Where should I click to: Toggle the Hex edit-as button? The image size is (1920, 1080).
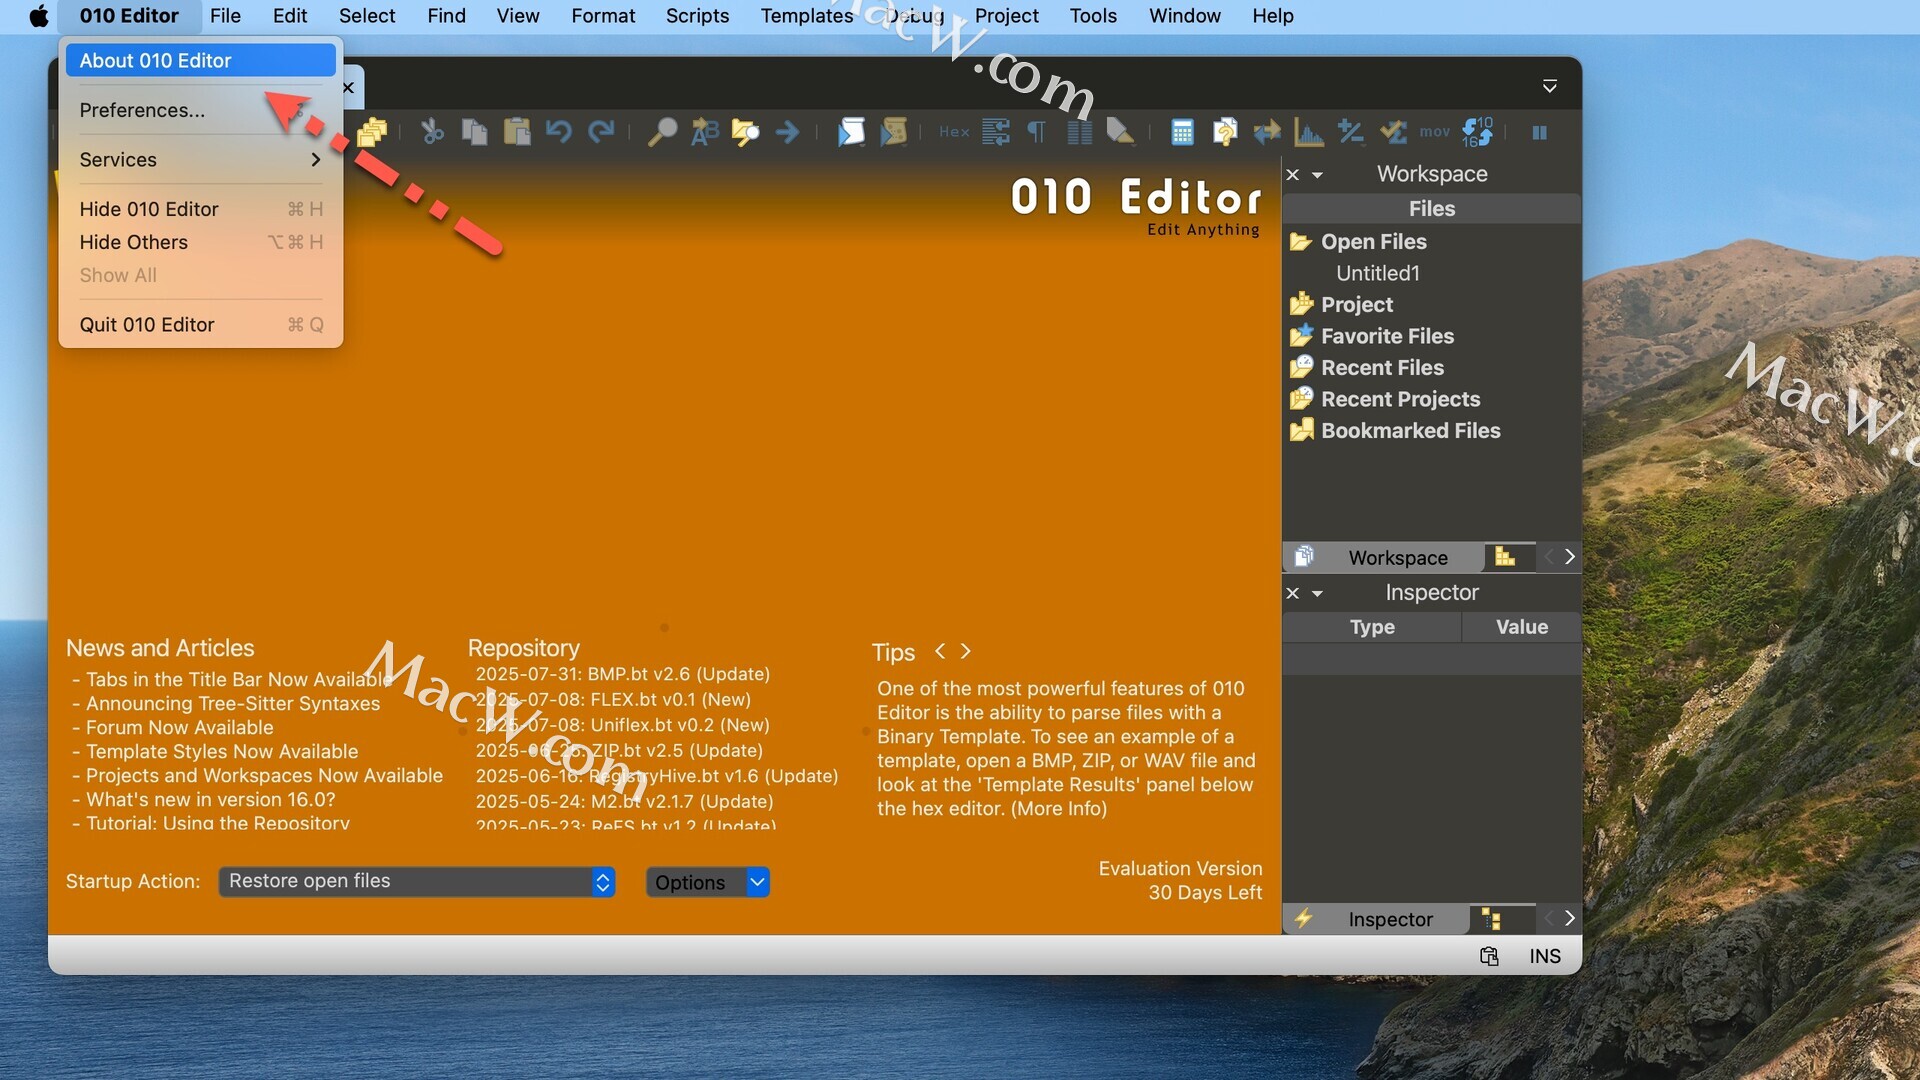[x=954, y=132]
